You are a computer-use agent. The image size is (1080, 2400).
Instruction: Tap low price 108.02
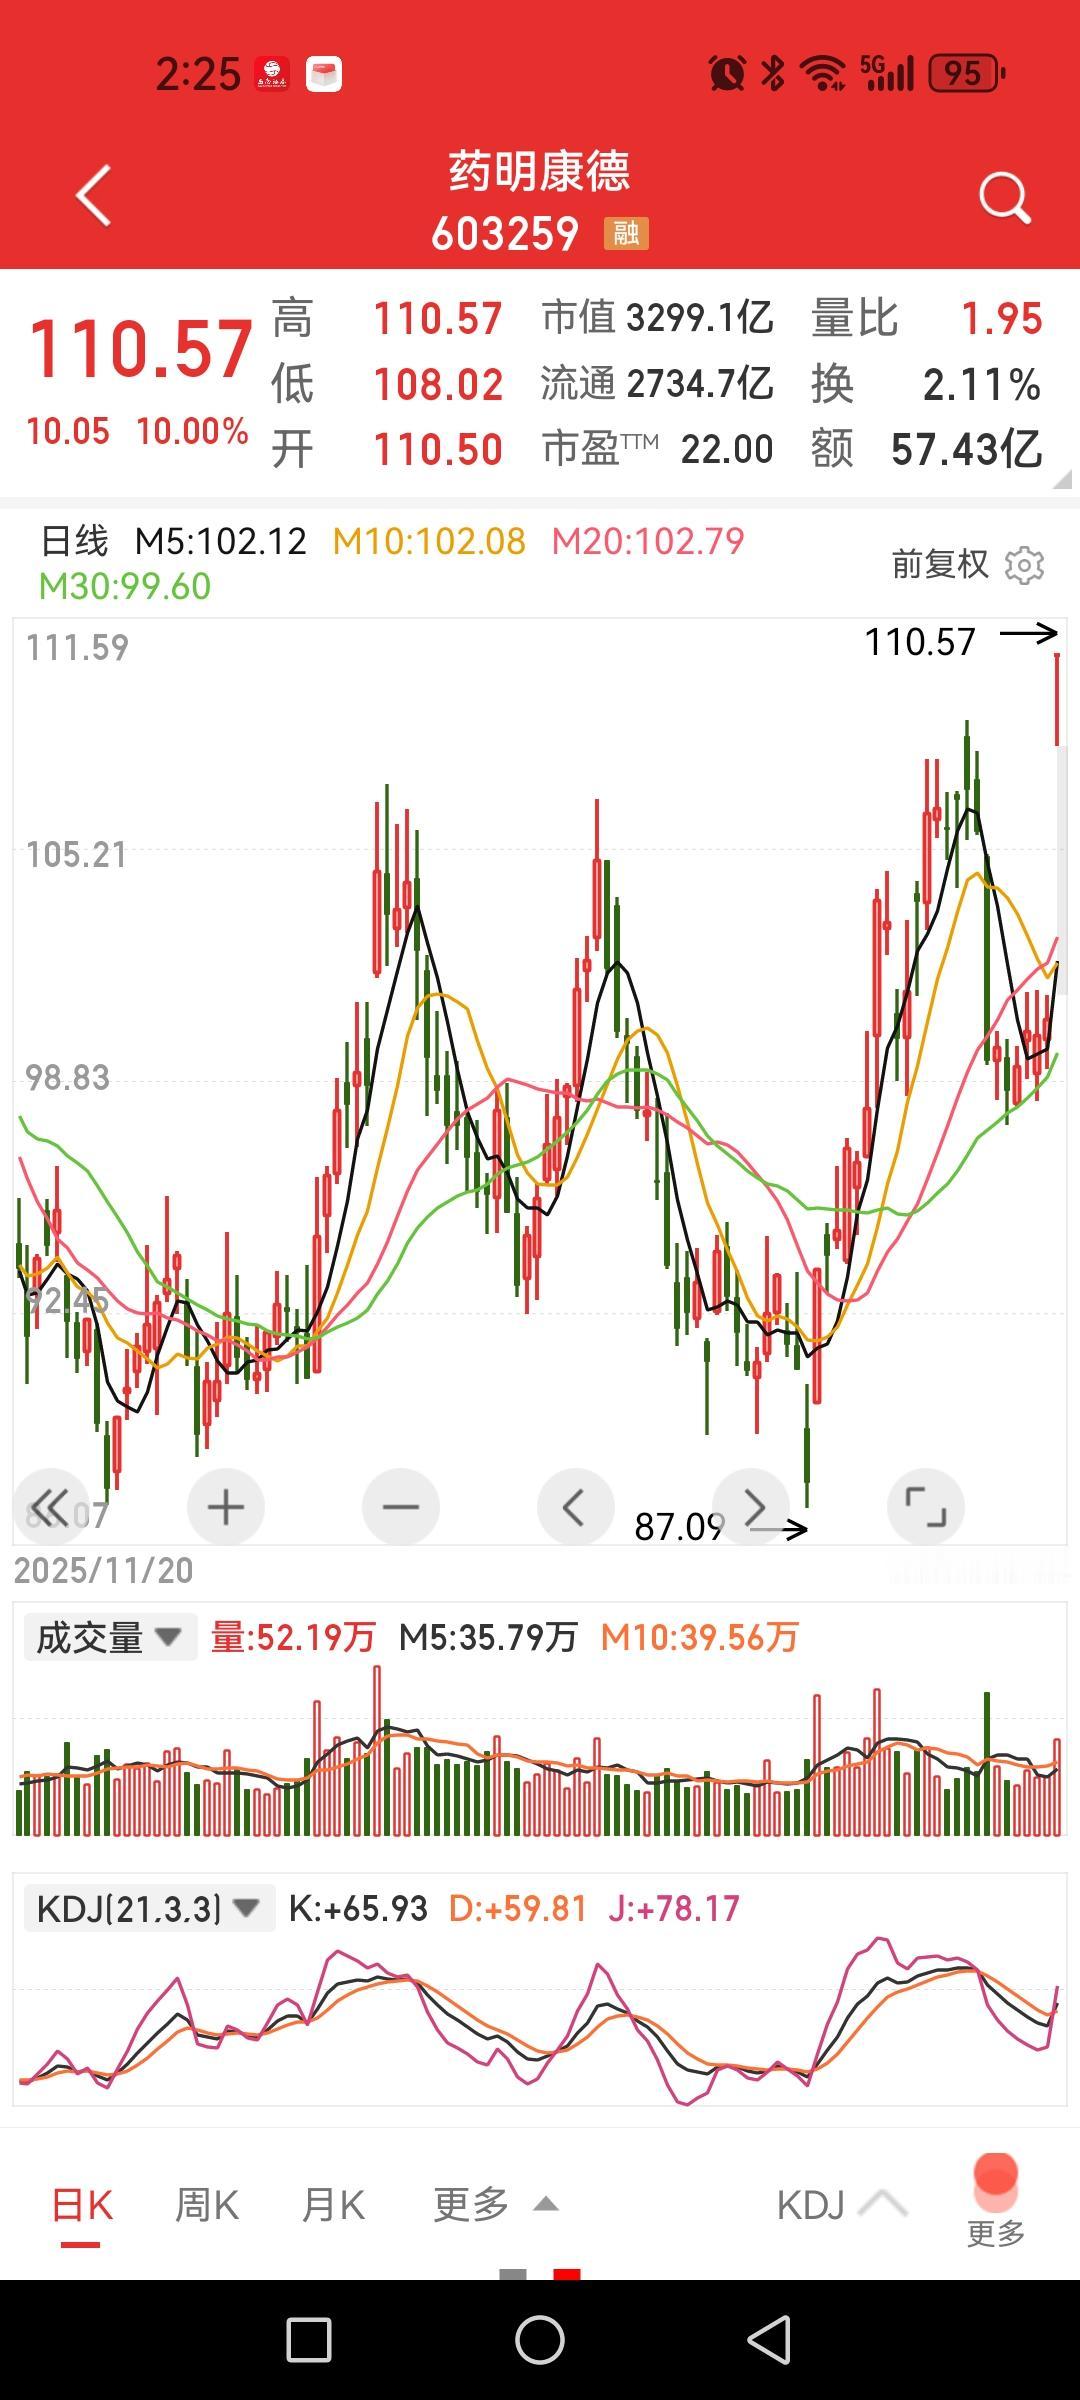coord(438,384)
